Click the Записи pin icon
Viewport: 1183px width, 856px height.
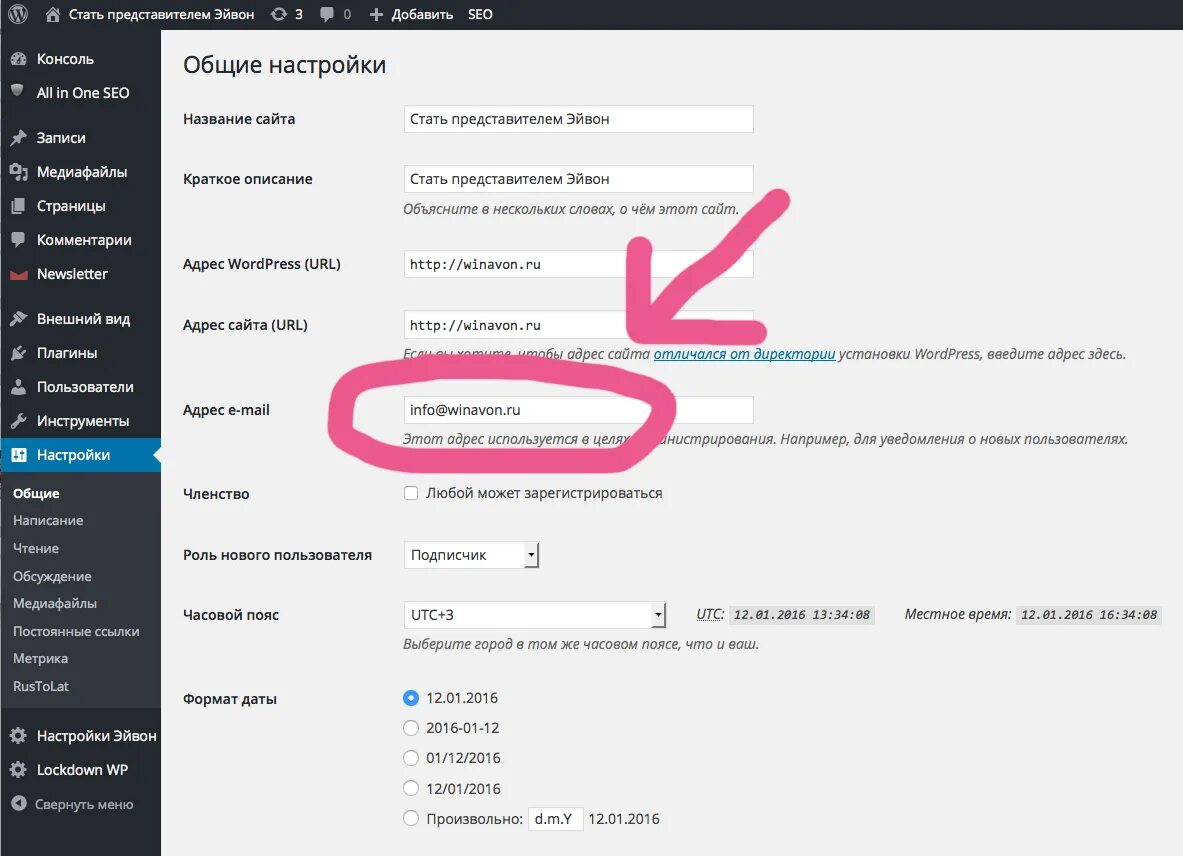(18, 138)
